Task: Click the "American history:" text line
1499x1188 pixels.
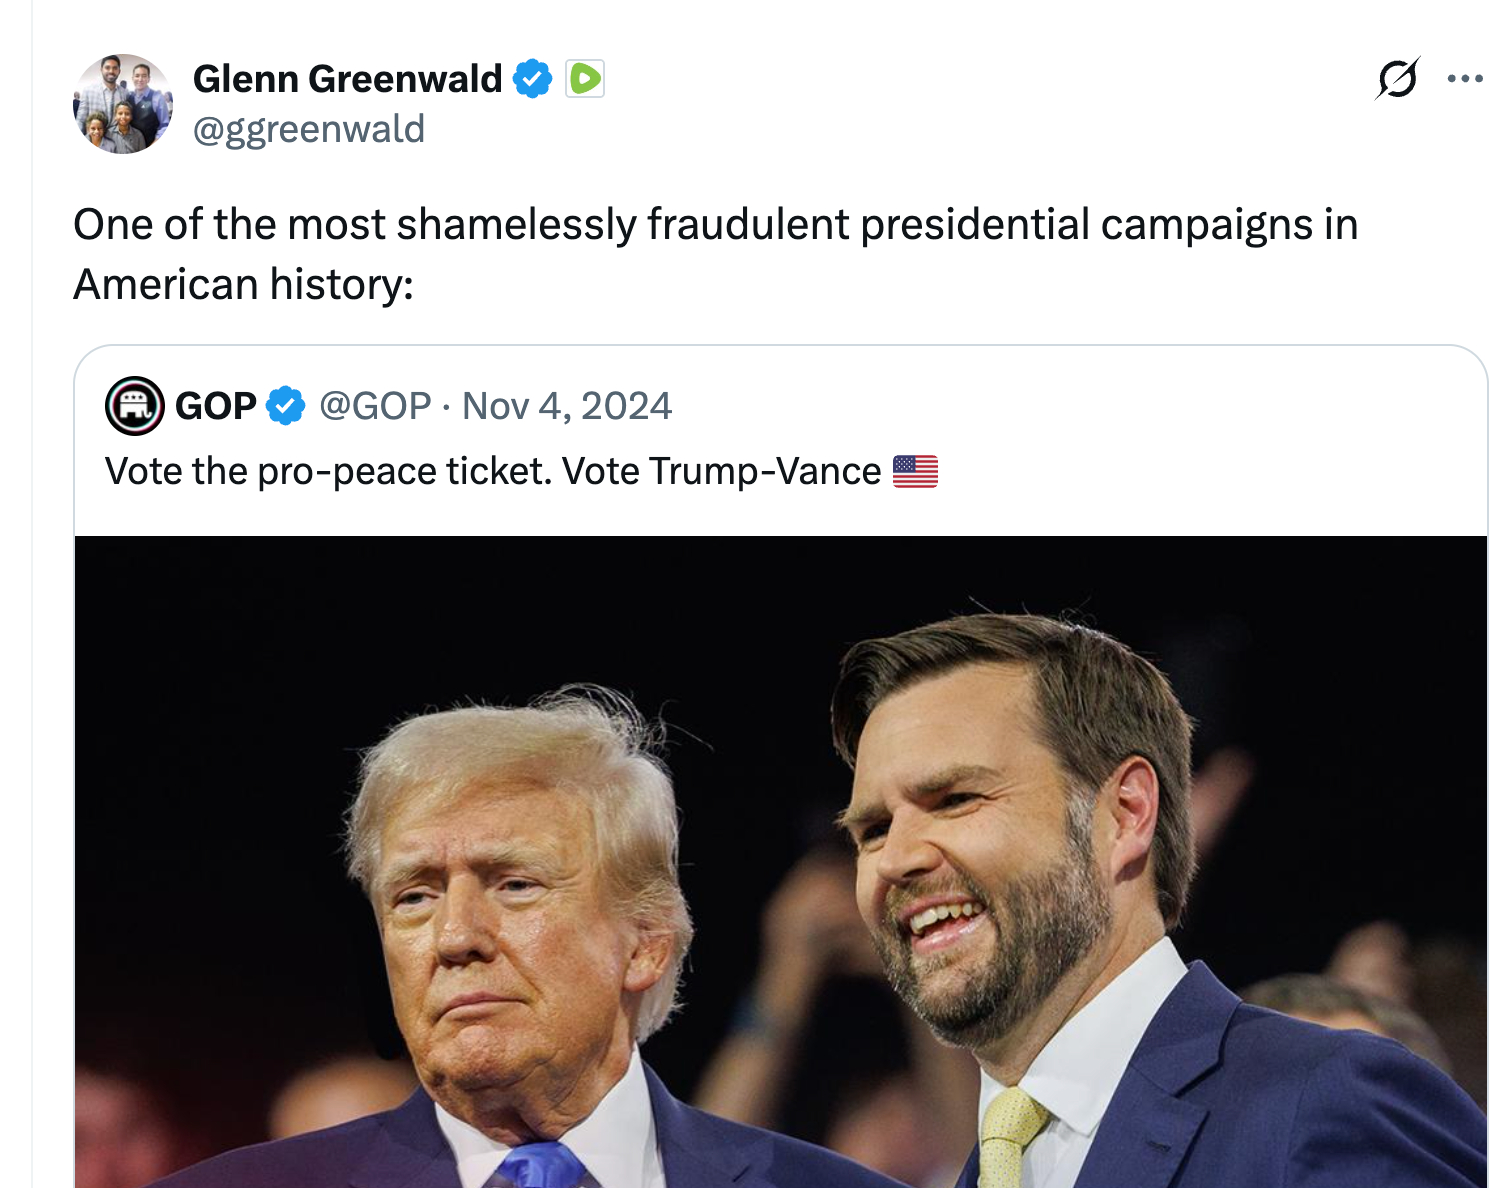Action: [243, 284]
